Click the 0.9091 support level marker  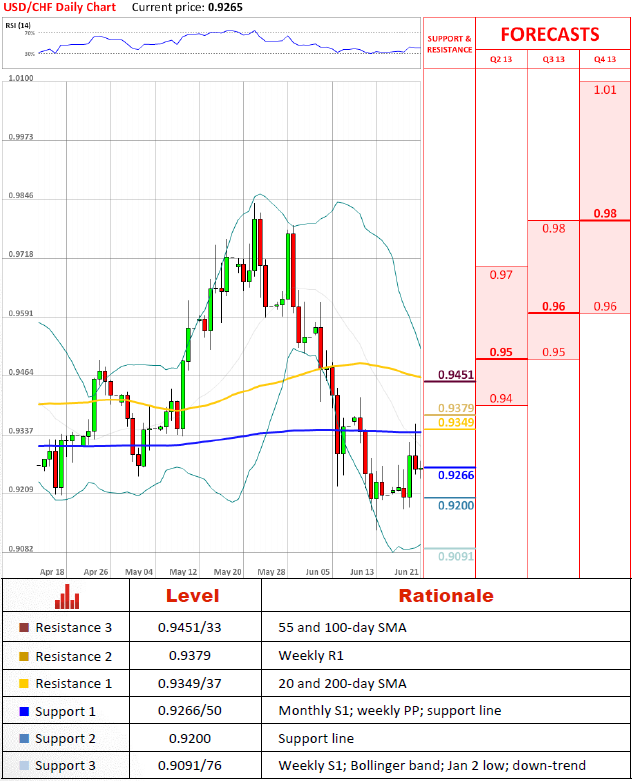click(456, 556)
